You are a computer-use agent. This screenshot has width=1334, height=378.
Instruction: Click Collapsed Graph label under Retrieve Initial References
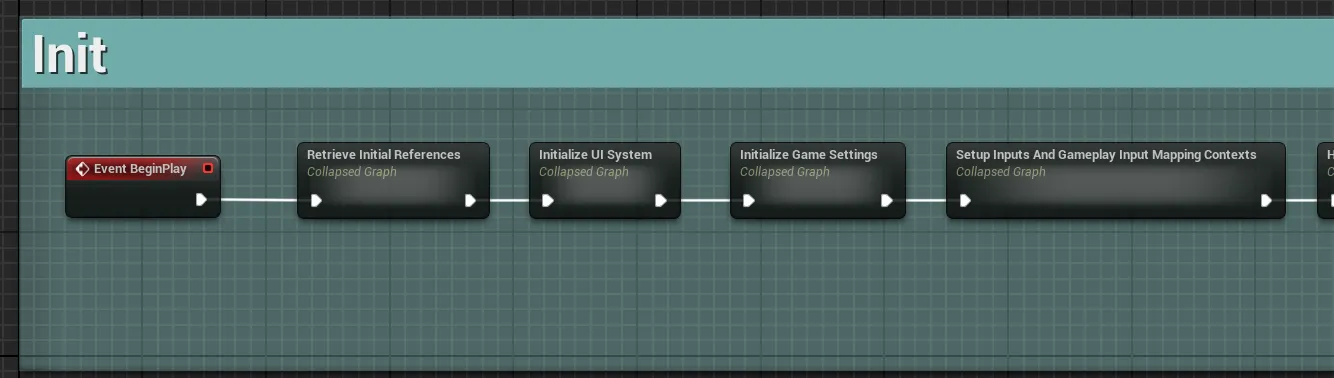[352, 172]
